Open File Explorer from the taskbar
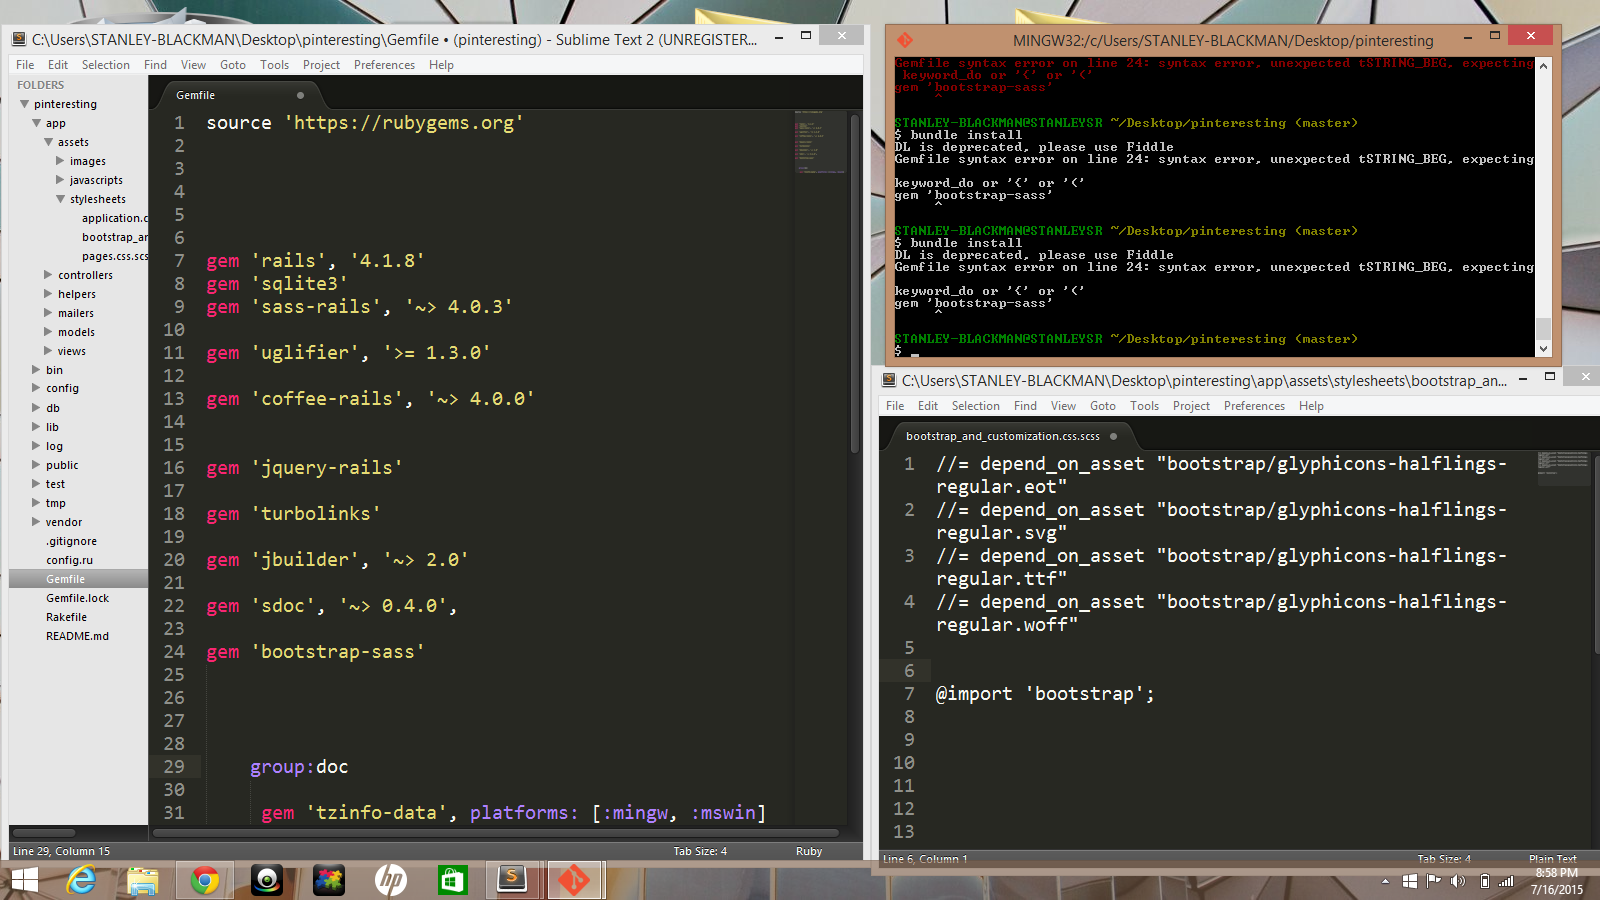This screenshot has height=900, width=1600. (143, 880)
